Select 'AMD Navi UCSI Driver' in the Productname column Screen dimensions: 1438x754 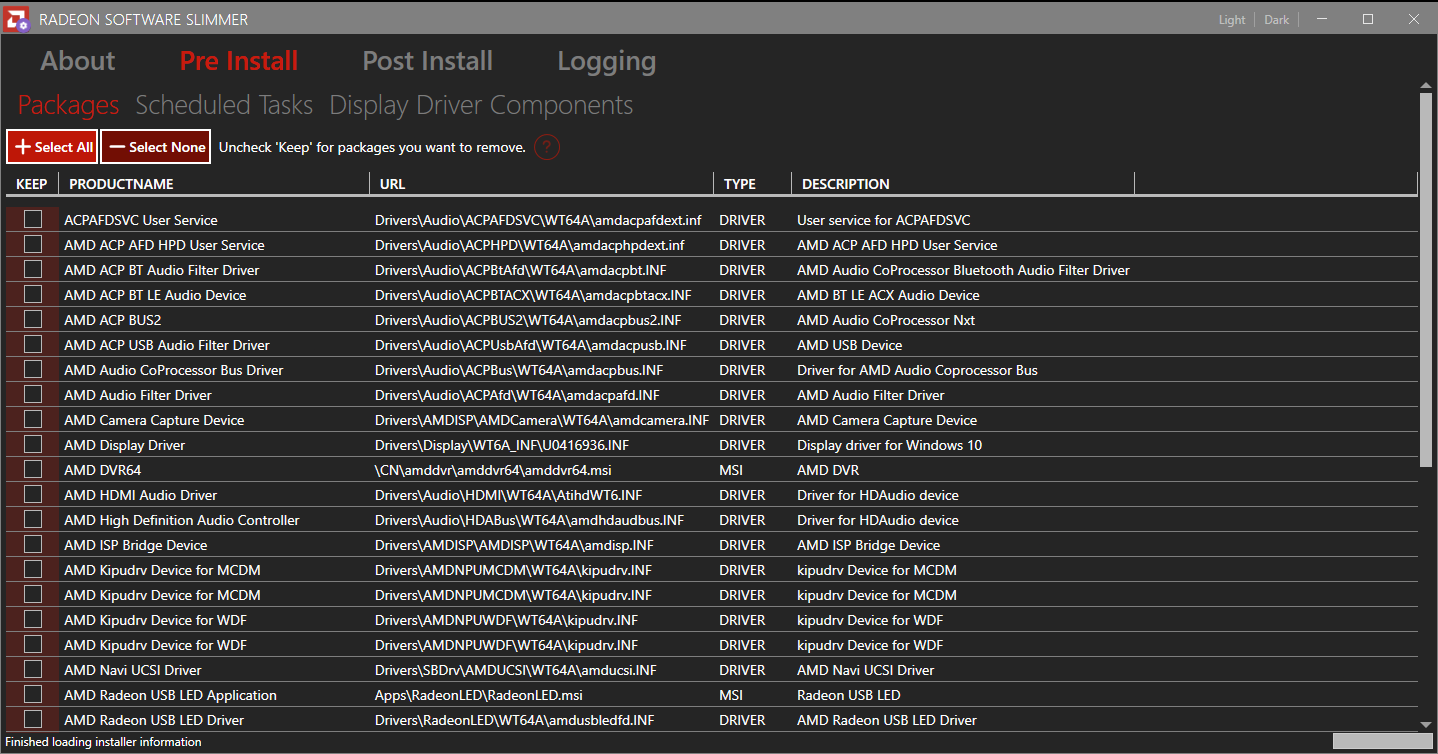pos(133,670)
